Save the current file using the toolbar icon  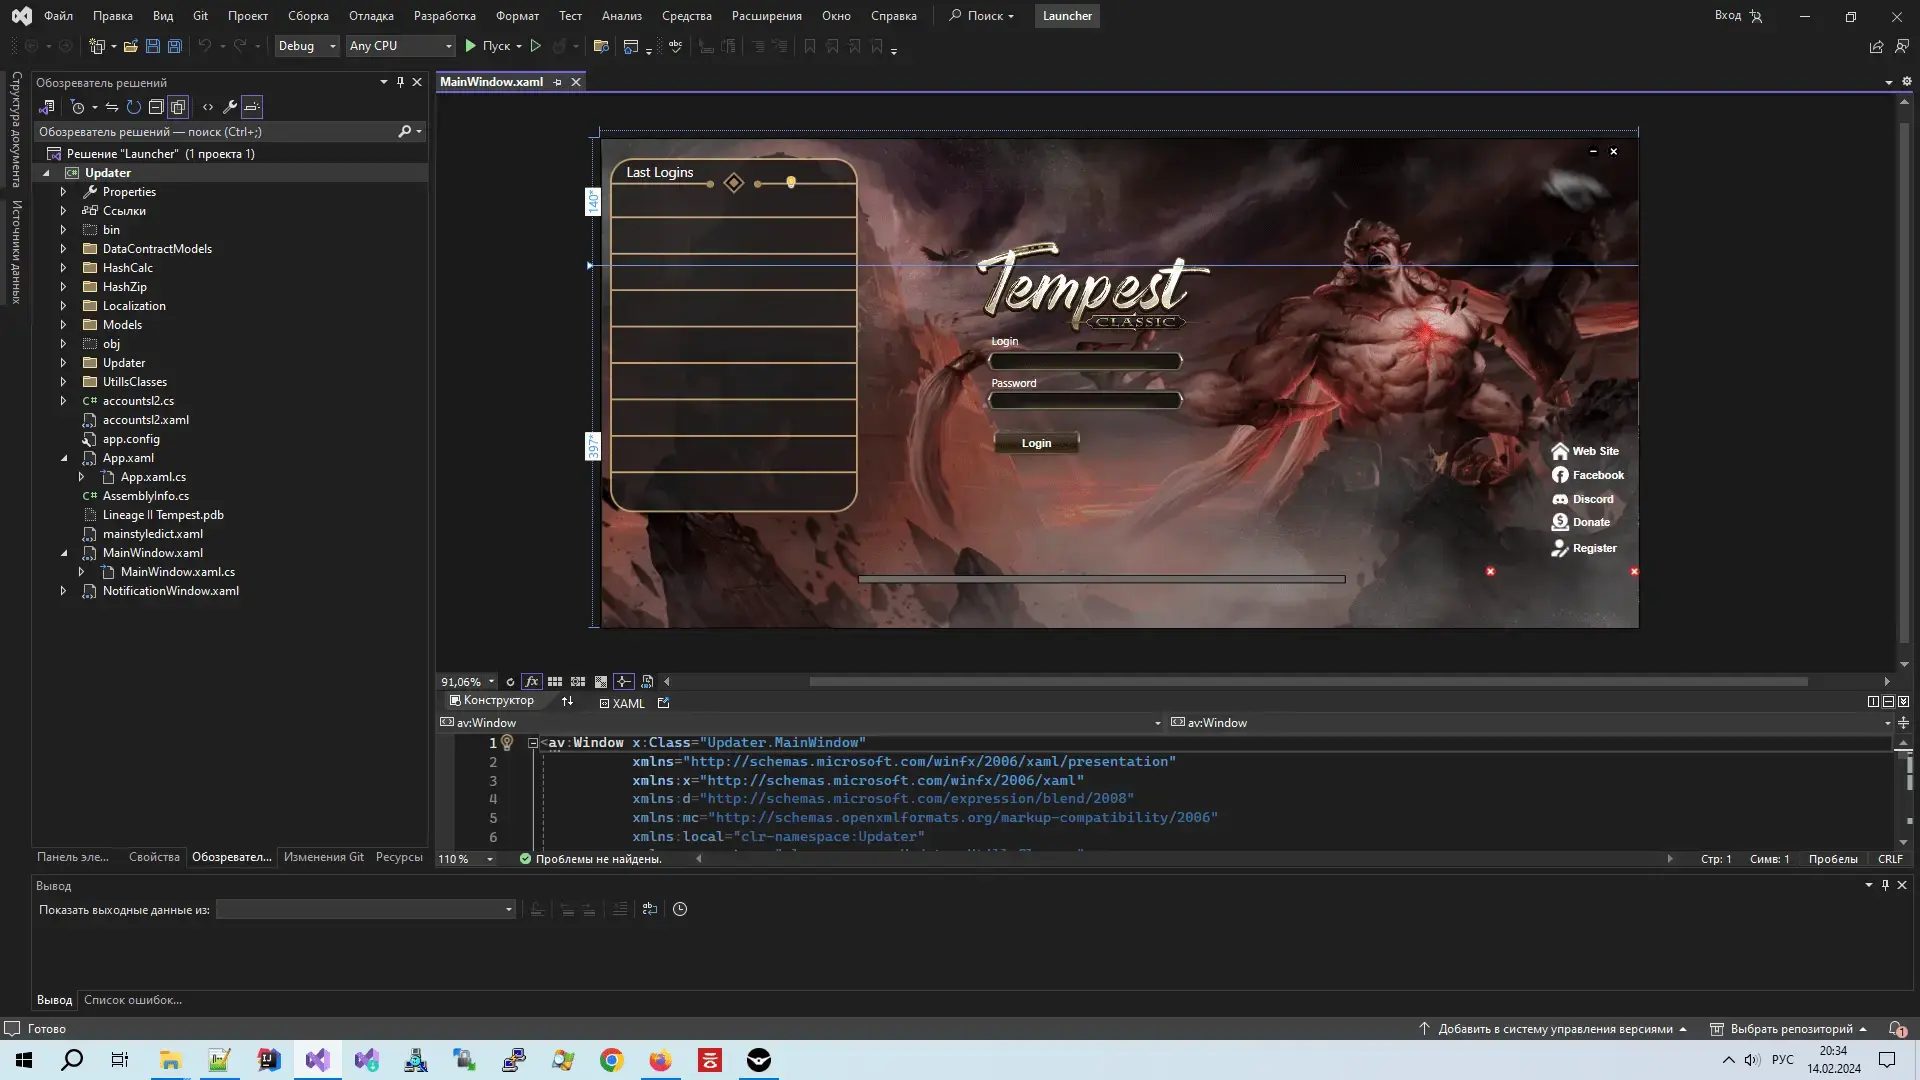point(153,46)
